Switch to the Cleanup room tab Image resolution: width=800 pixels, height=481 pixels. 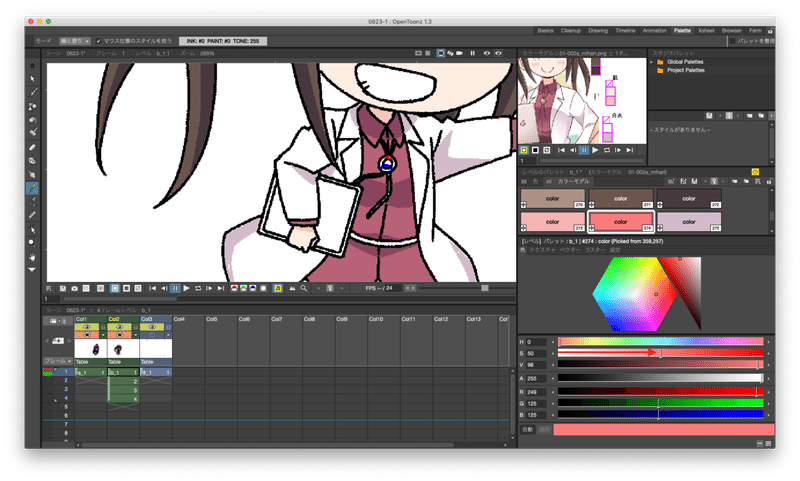570,31
